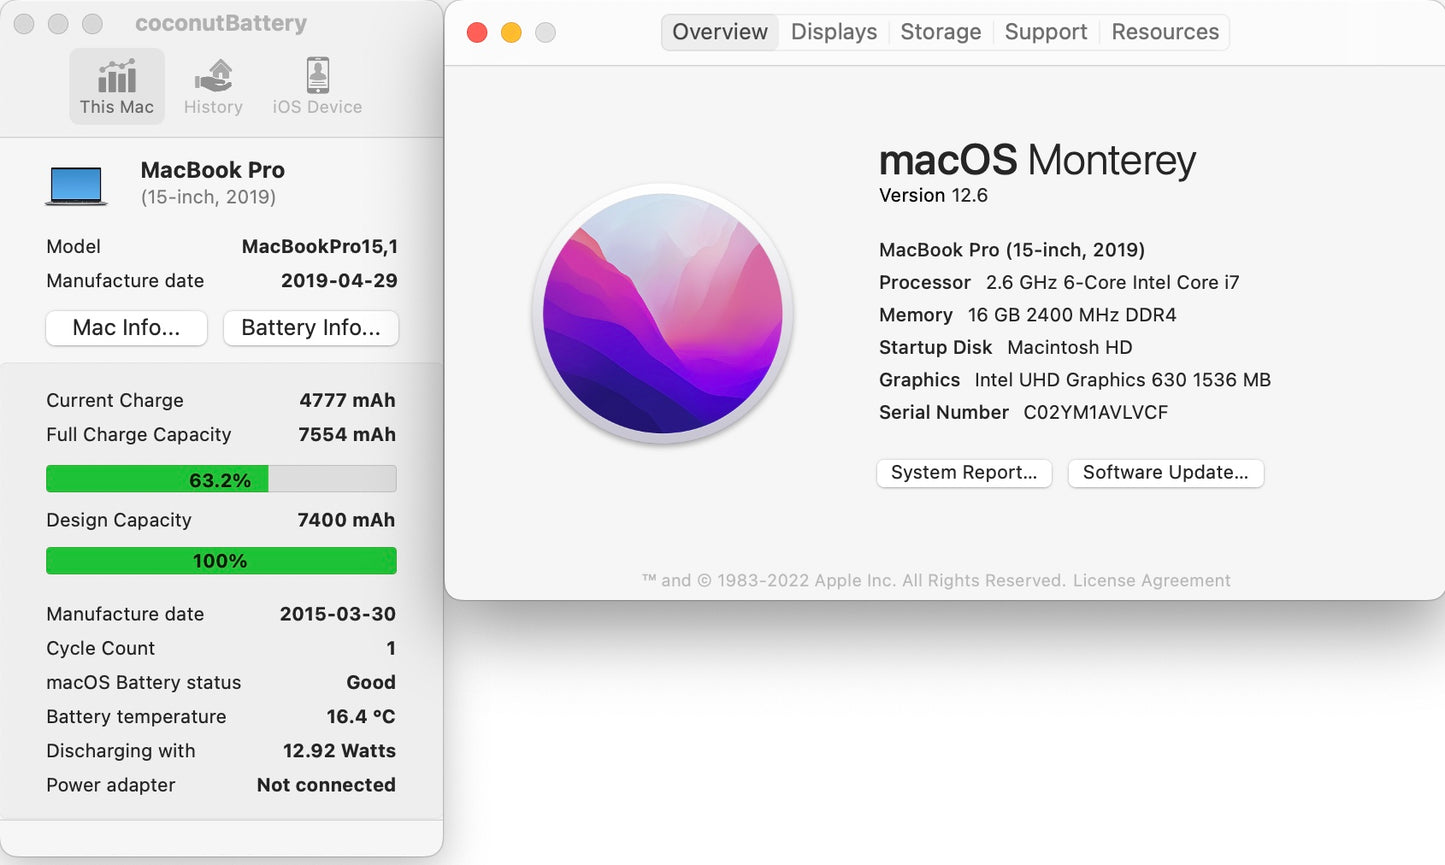
Task: Open the Storage tab
Action: (x=940, y=31)
